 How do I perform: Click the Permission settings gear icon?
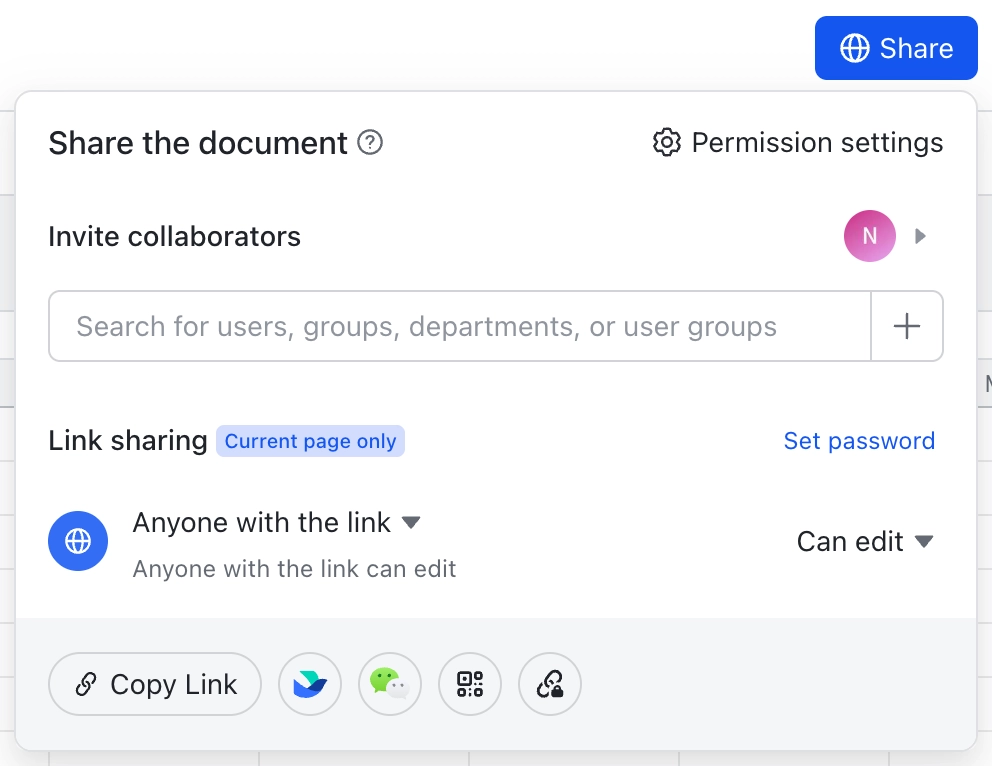coord(667,142)
